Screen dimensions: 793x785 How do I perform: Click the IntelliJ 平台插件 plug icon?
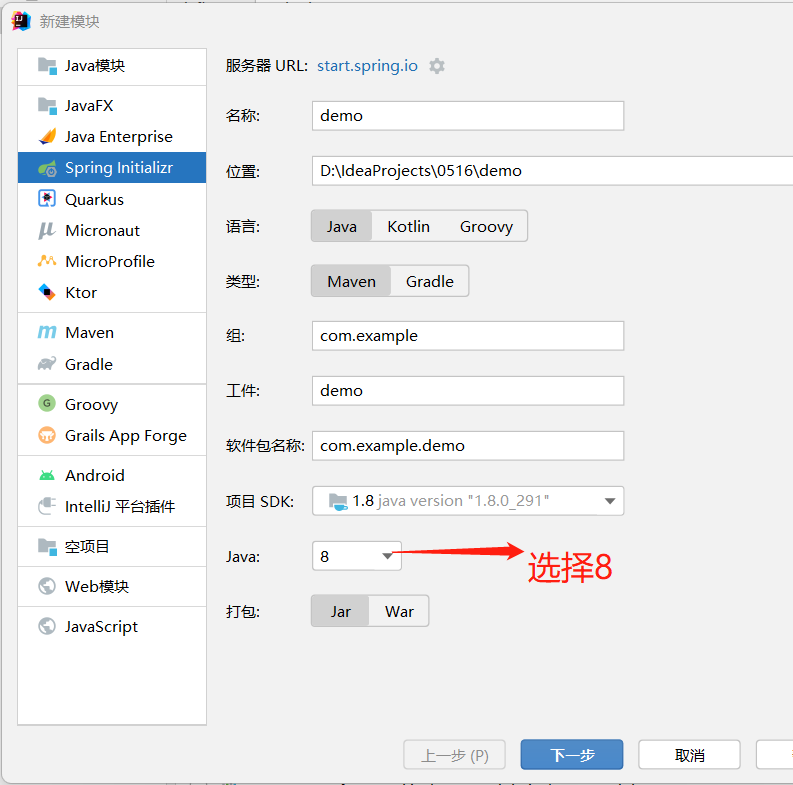pyautogui.click(x=47, y=506)
